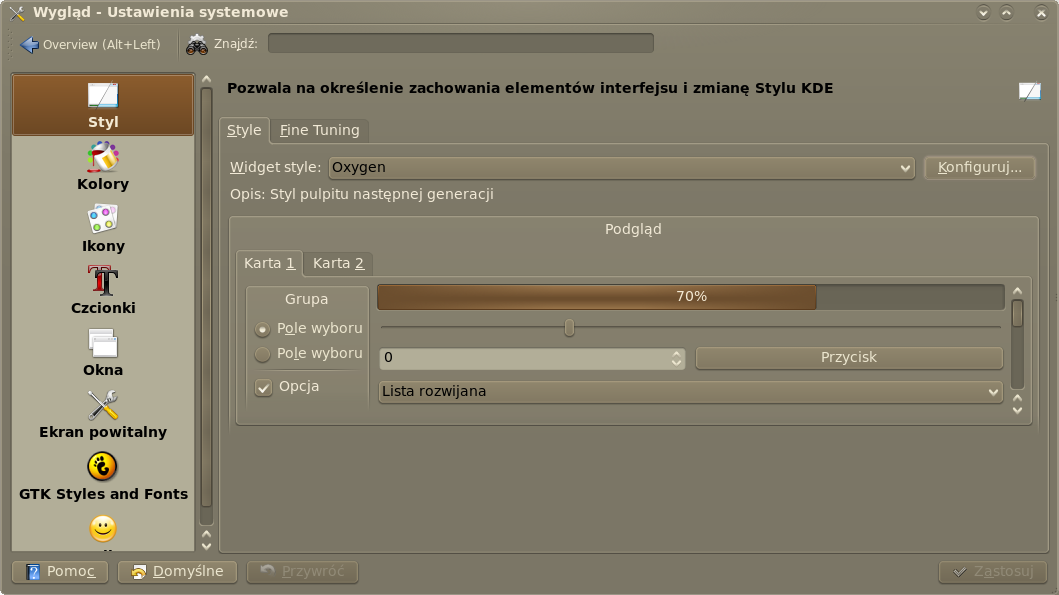Click the Grupa group label
The height and width of the screenshot is (595, 1059).
pyautogui.click(x=307, y=299)
